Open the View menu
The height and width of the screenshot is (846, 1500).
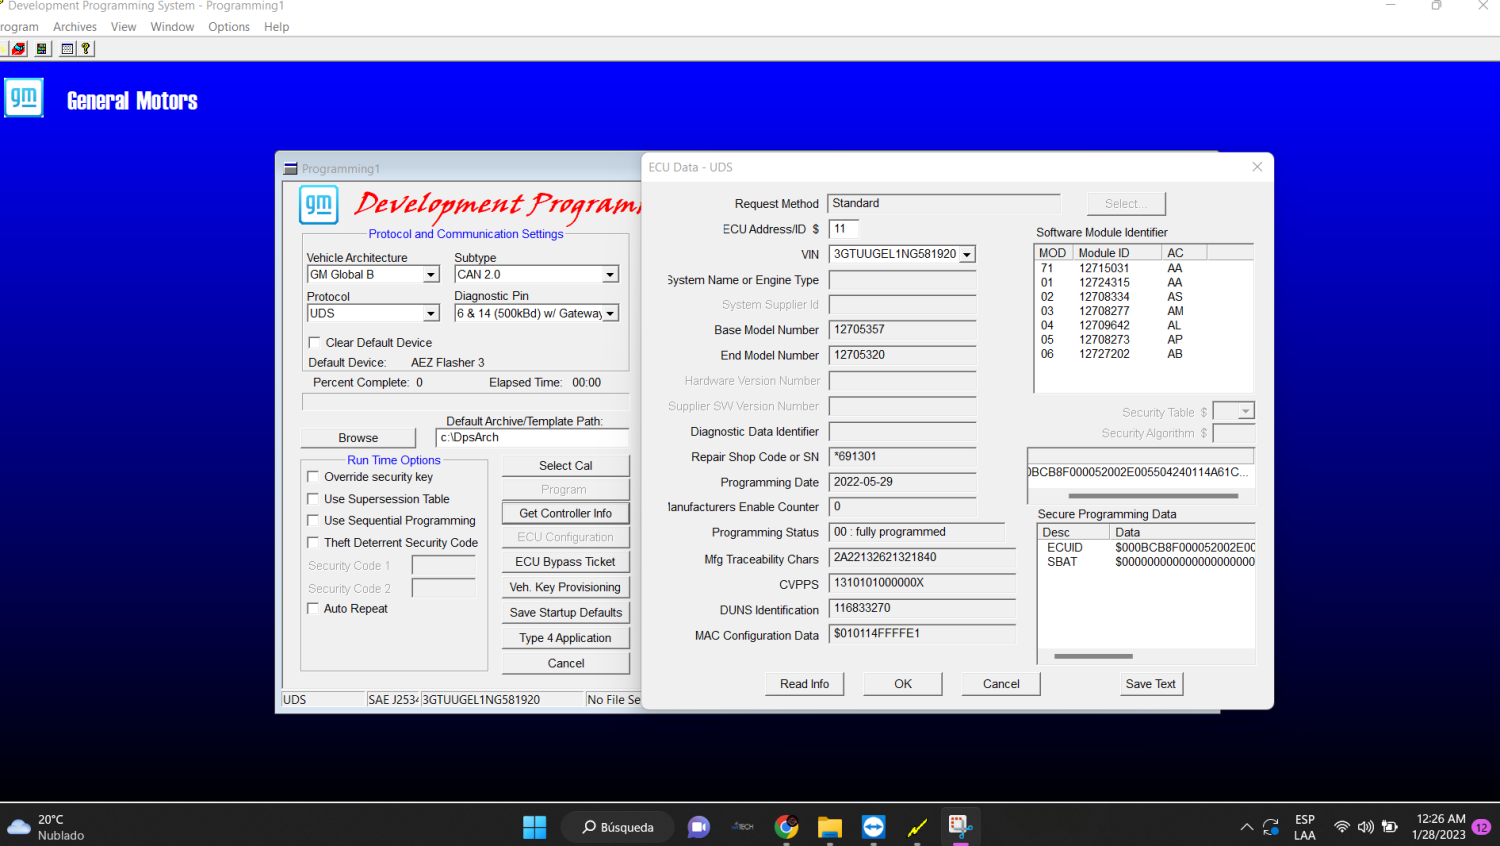(x=124, y=27)
